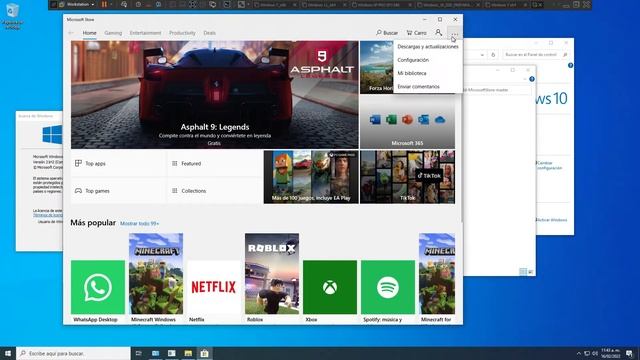Open the Windows Start menu
This screenshot has height=360, width=640.
[8, 353]
